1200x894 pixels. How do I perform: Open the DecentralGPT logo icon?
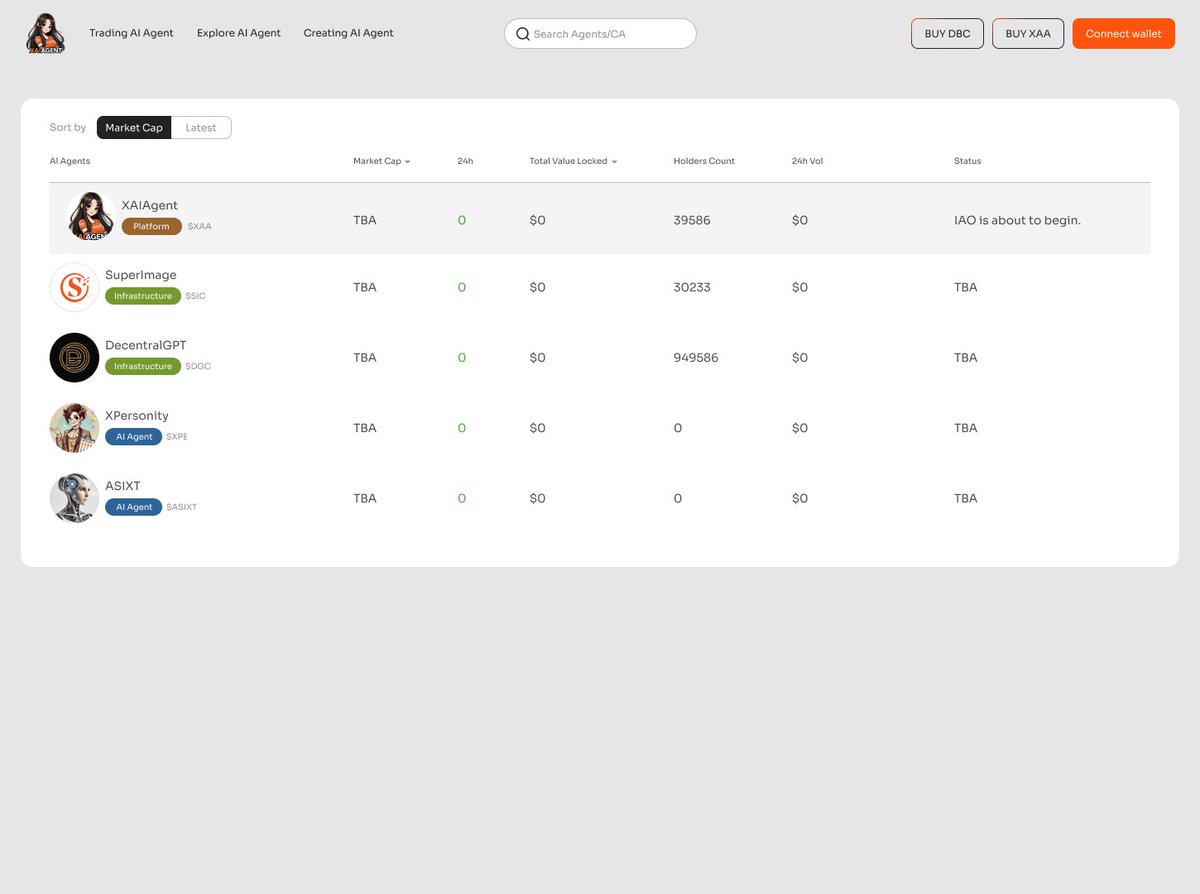coord(75,357)
